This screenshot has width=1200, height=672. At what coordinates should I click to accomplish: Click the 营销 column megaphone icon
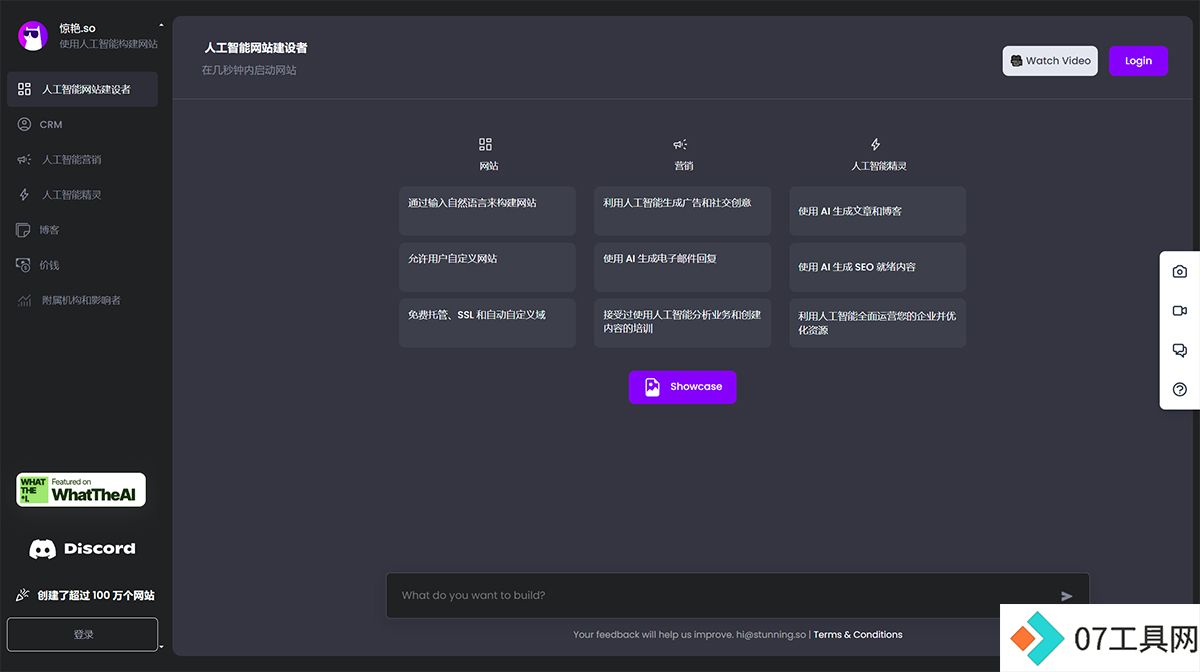pyautogui.click(x=680, y=144)
